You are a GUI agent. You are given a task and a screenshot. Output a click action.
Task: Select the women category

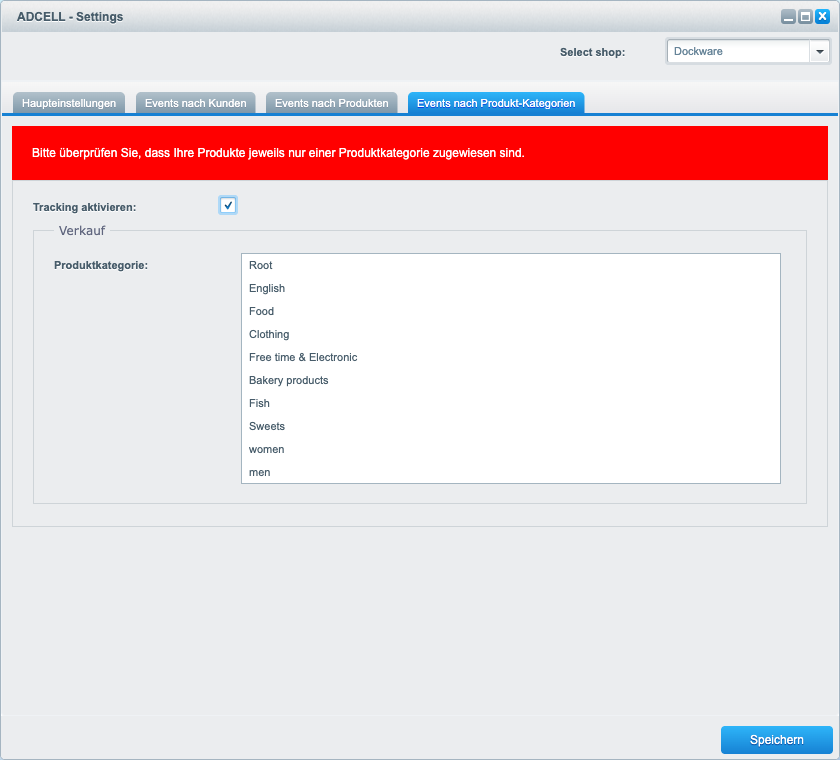click(x=511, y=449)
